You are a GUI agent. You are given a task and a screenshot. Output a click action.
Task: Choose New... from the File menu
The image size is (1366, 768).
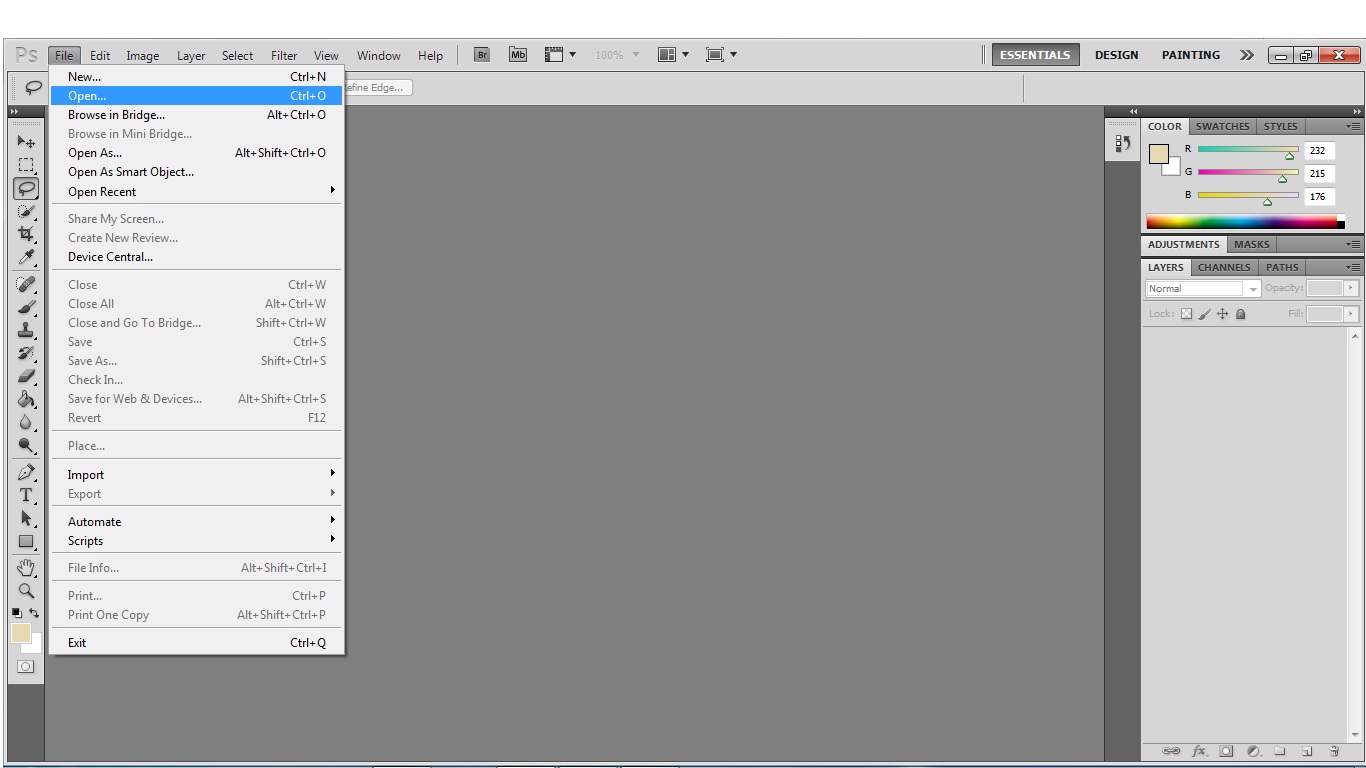click(197, 77)
